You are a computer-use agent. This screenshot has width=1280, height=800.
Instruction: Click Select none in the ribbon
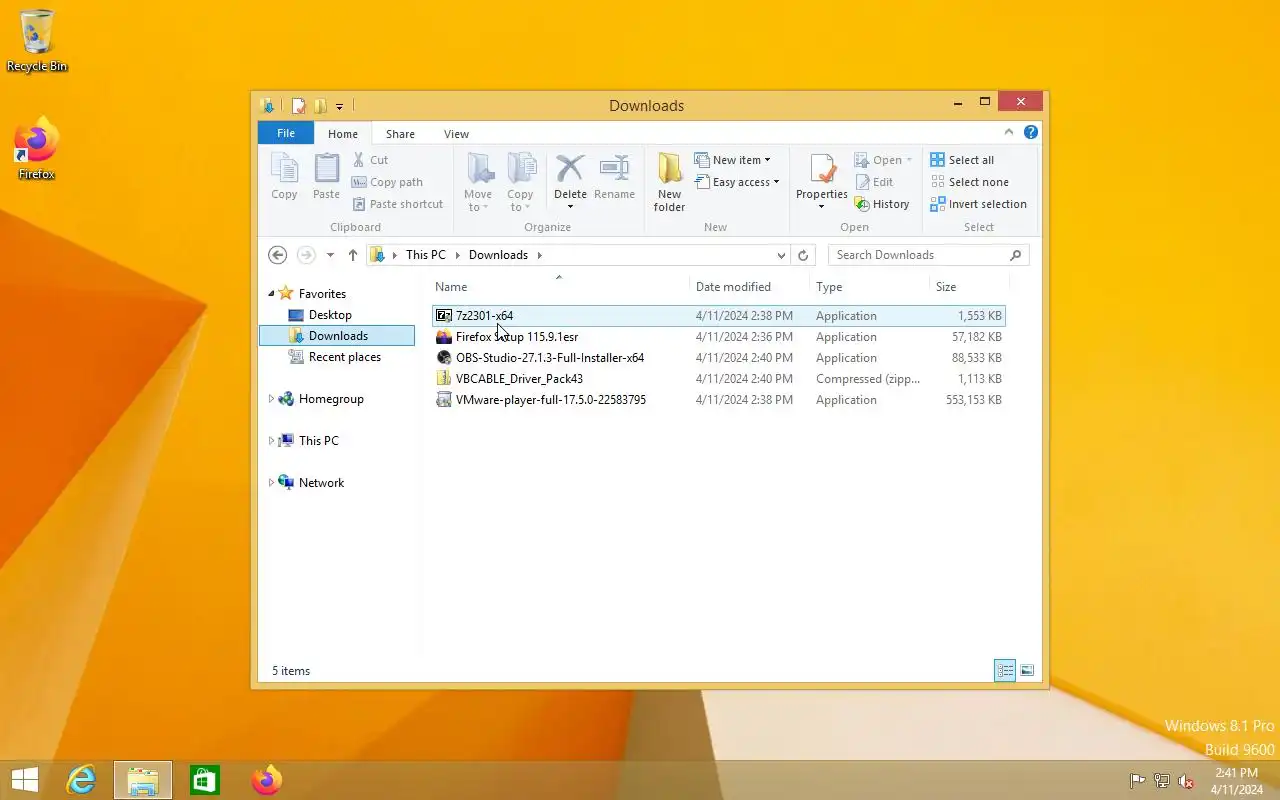click(969, 182)
